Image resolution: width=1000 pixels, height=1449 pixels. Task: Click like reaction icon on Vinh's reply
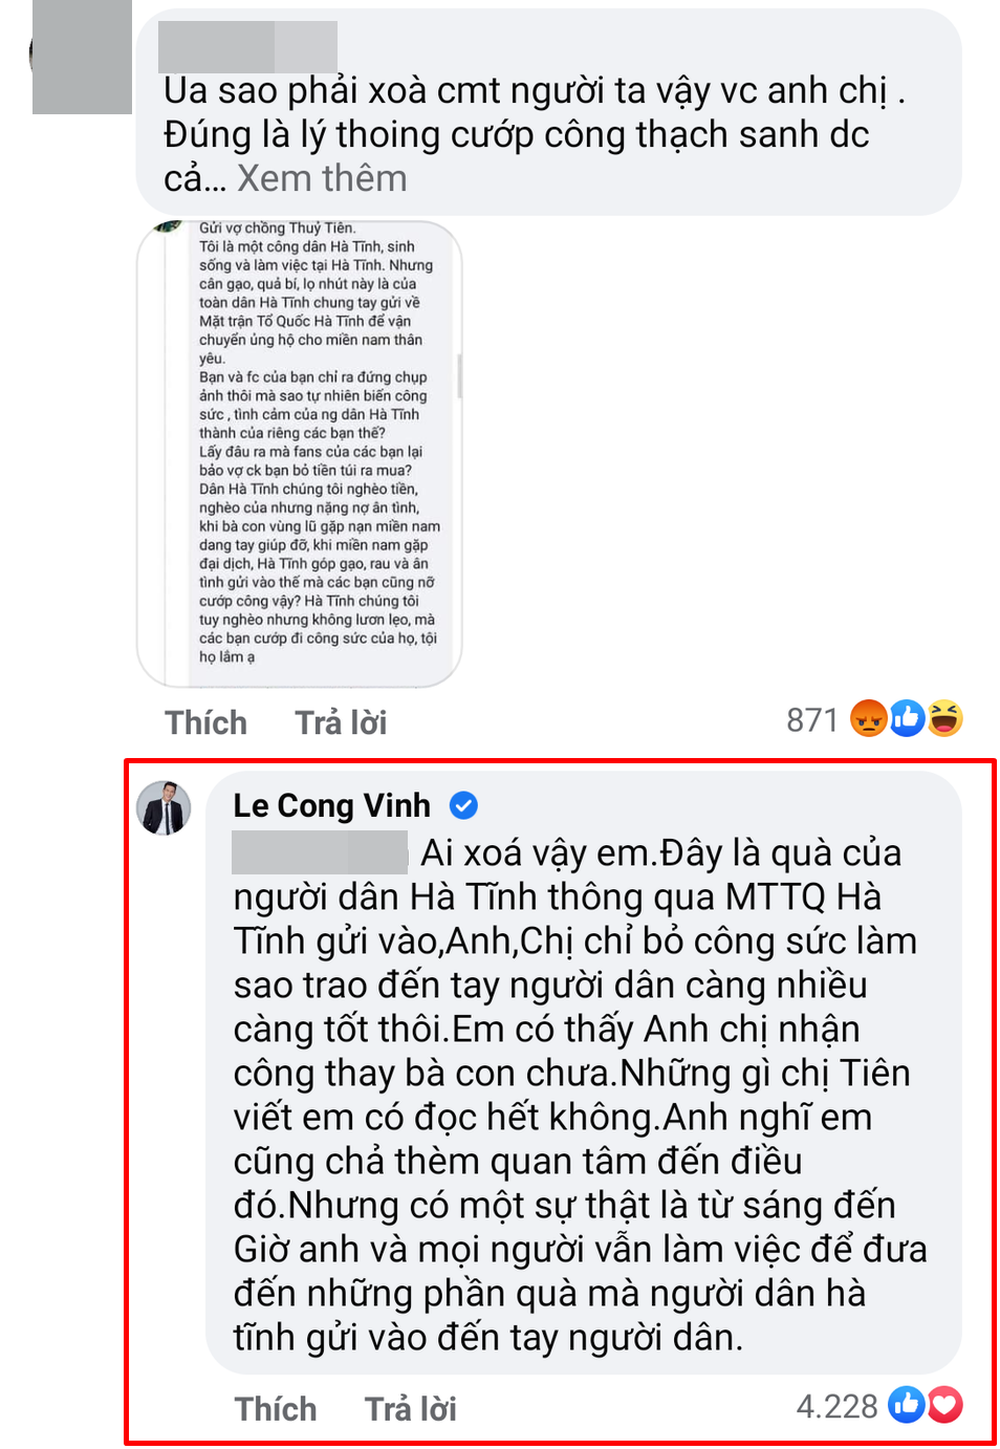pyautogui.click(x=906, y=1406)
